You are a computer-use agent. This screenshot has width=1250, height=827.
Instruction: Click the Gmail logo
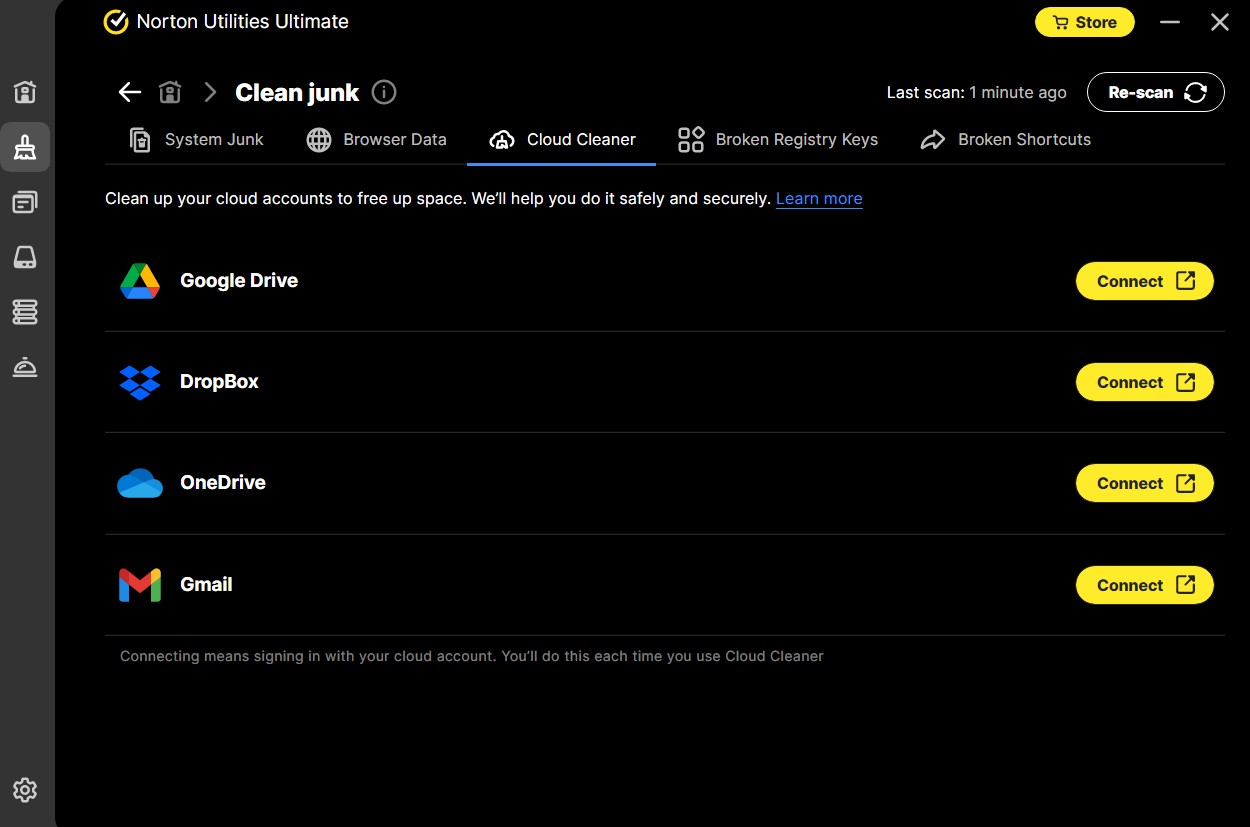(140, 585)
